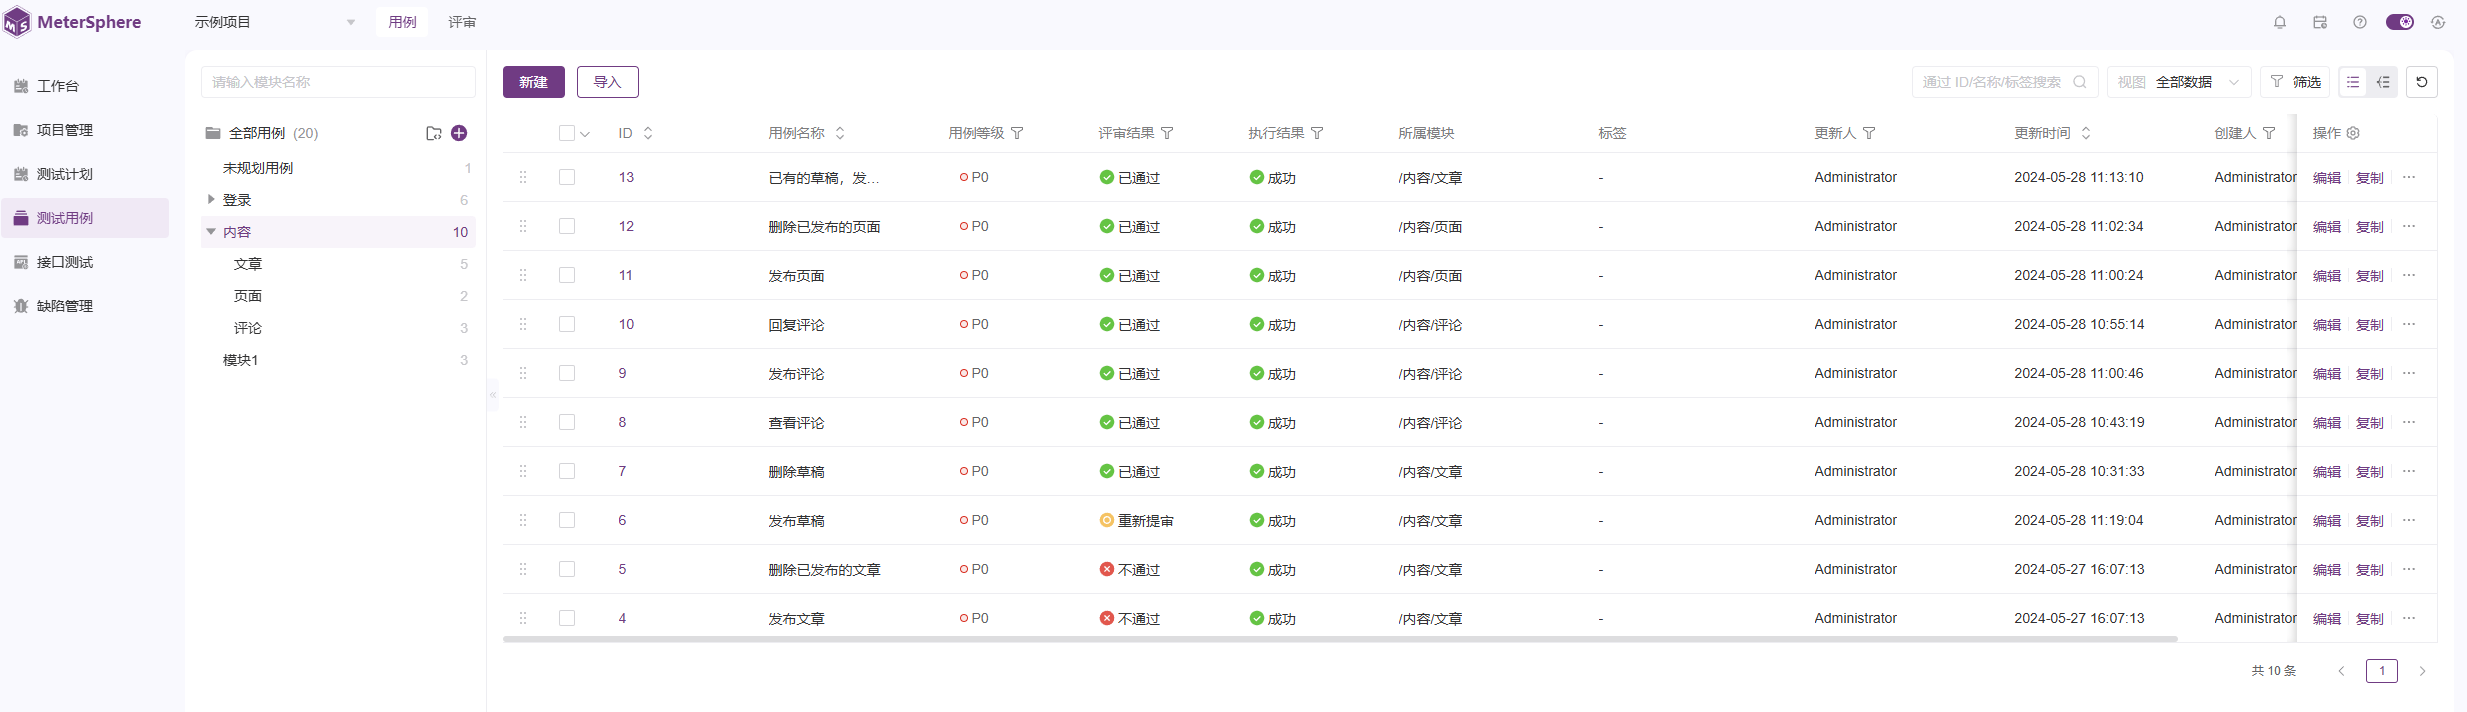Click the 新建 button
2467x712 pixels.
(x=534, y=82)
